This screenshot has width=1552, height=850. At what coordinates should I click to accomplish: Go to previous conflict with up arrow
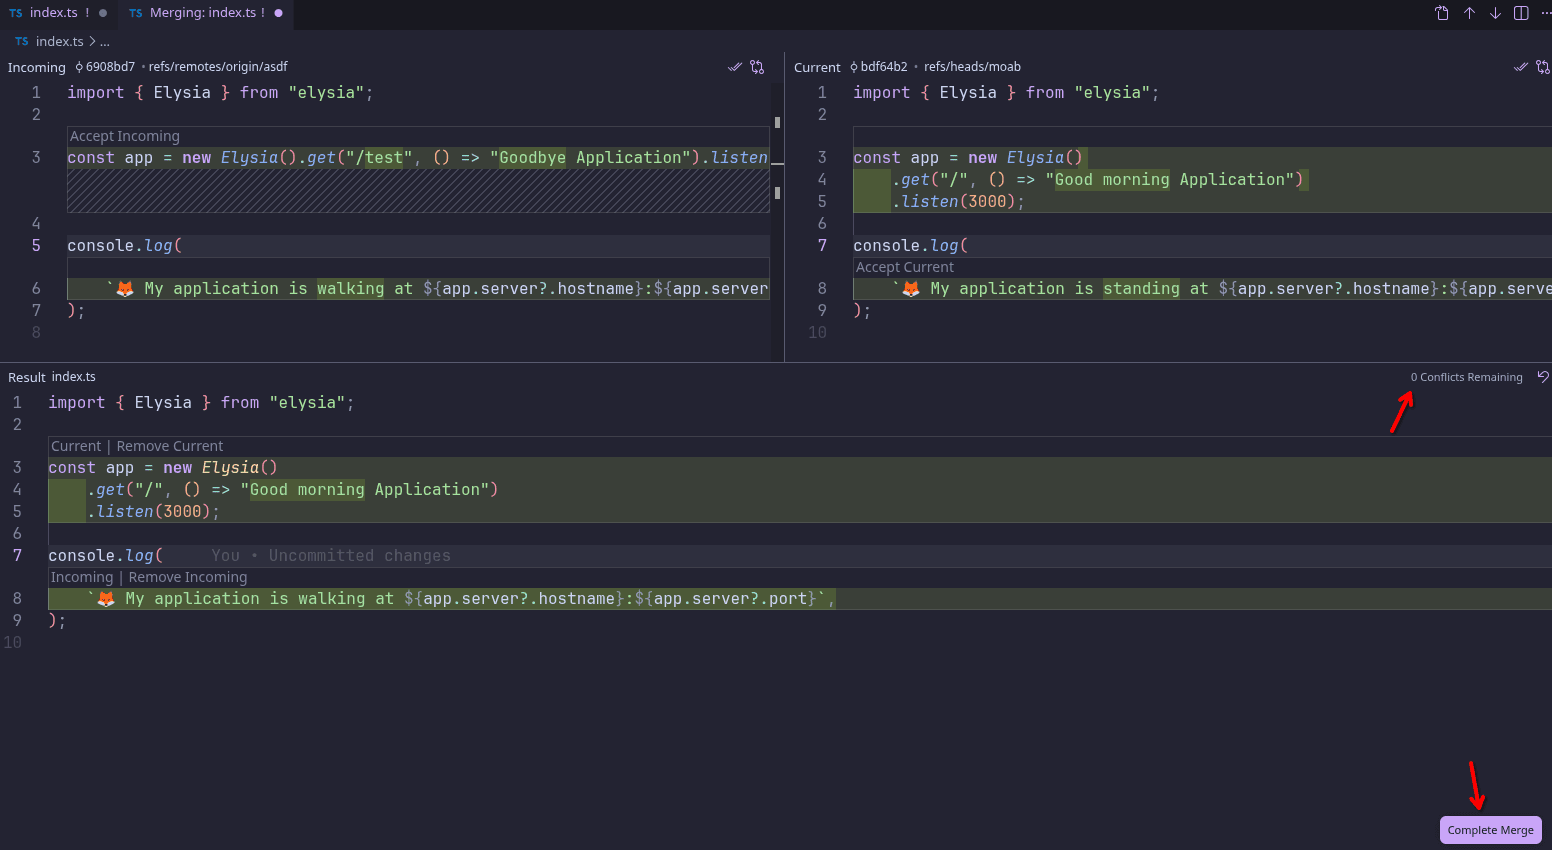pyautogui.click(x=1469, y=13)
